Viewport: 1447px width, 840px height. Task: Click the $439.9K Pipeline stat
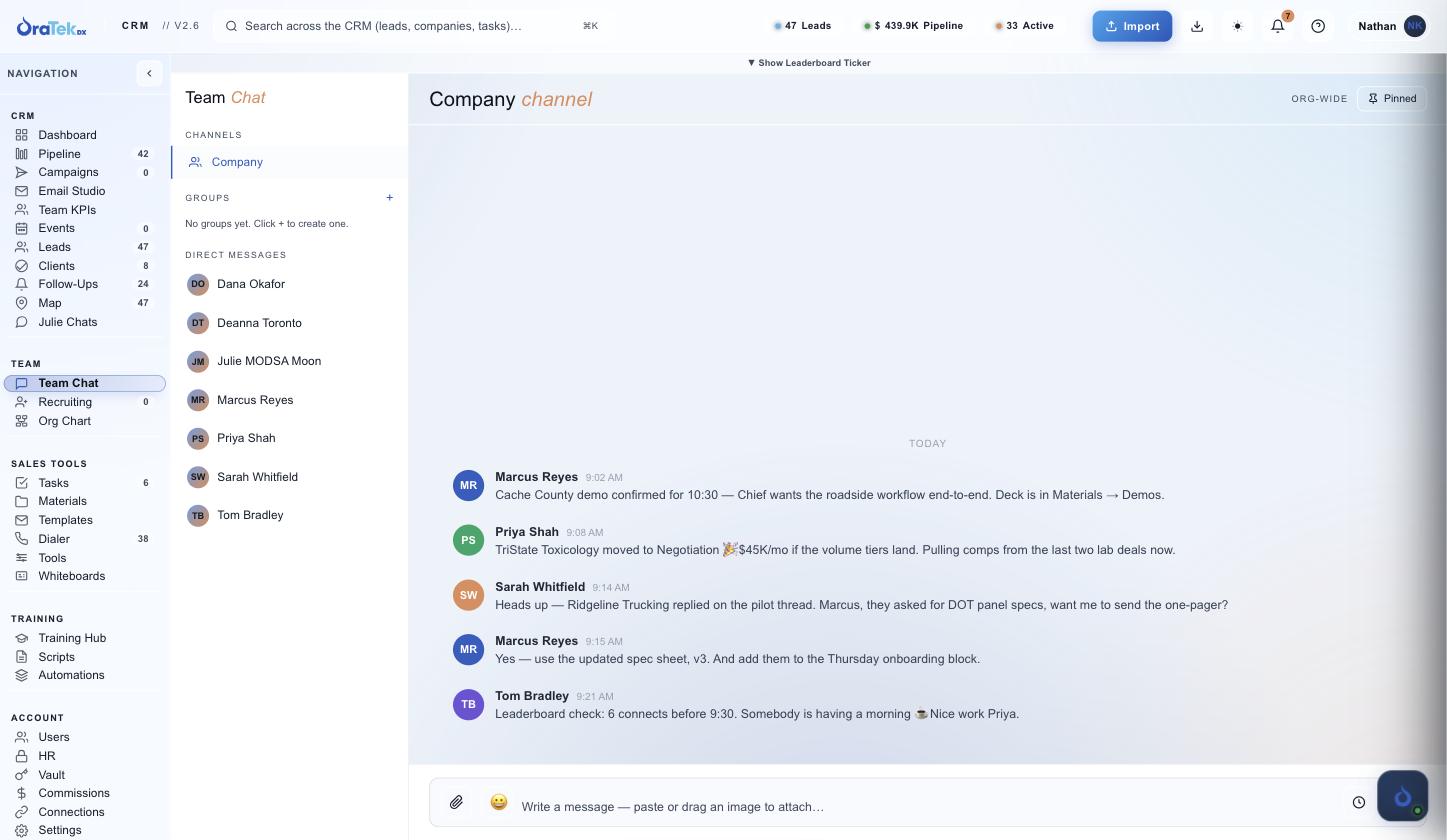[913, 26]
